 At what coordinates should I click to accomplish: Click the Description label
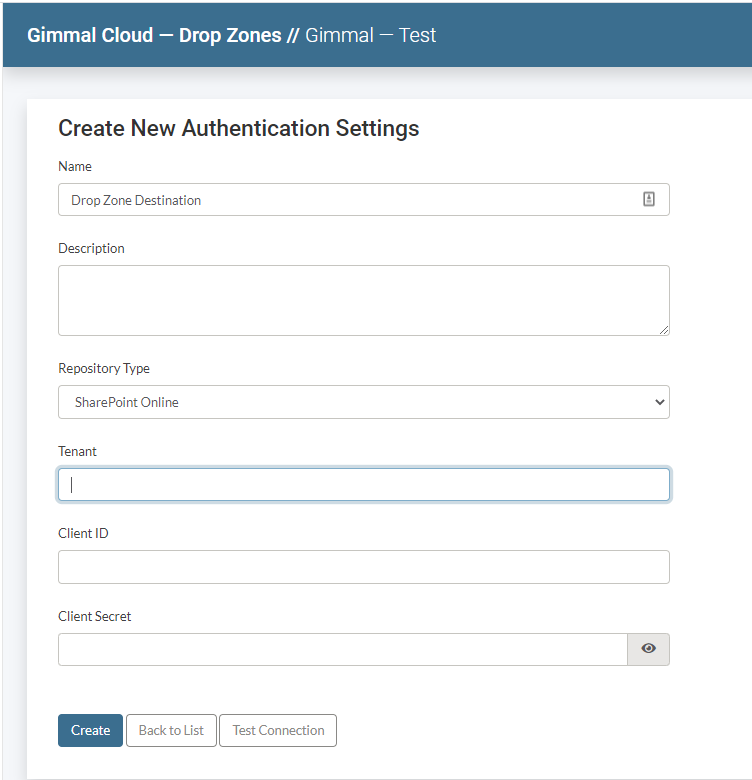coord(92,248)
